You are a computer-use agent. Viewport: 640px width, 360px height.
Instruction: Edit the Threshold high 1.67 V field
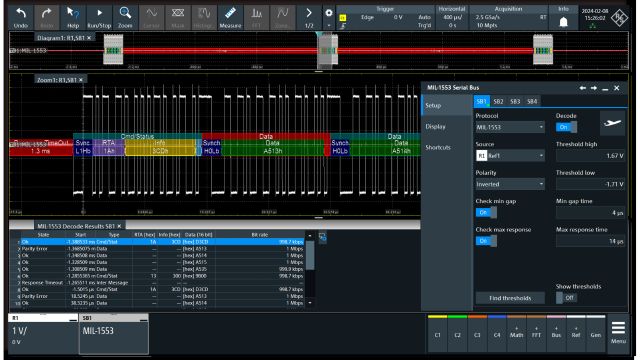(590, 156)
